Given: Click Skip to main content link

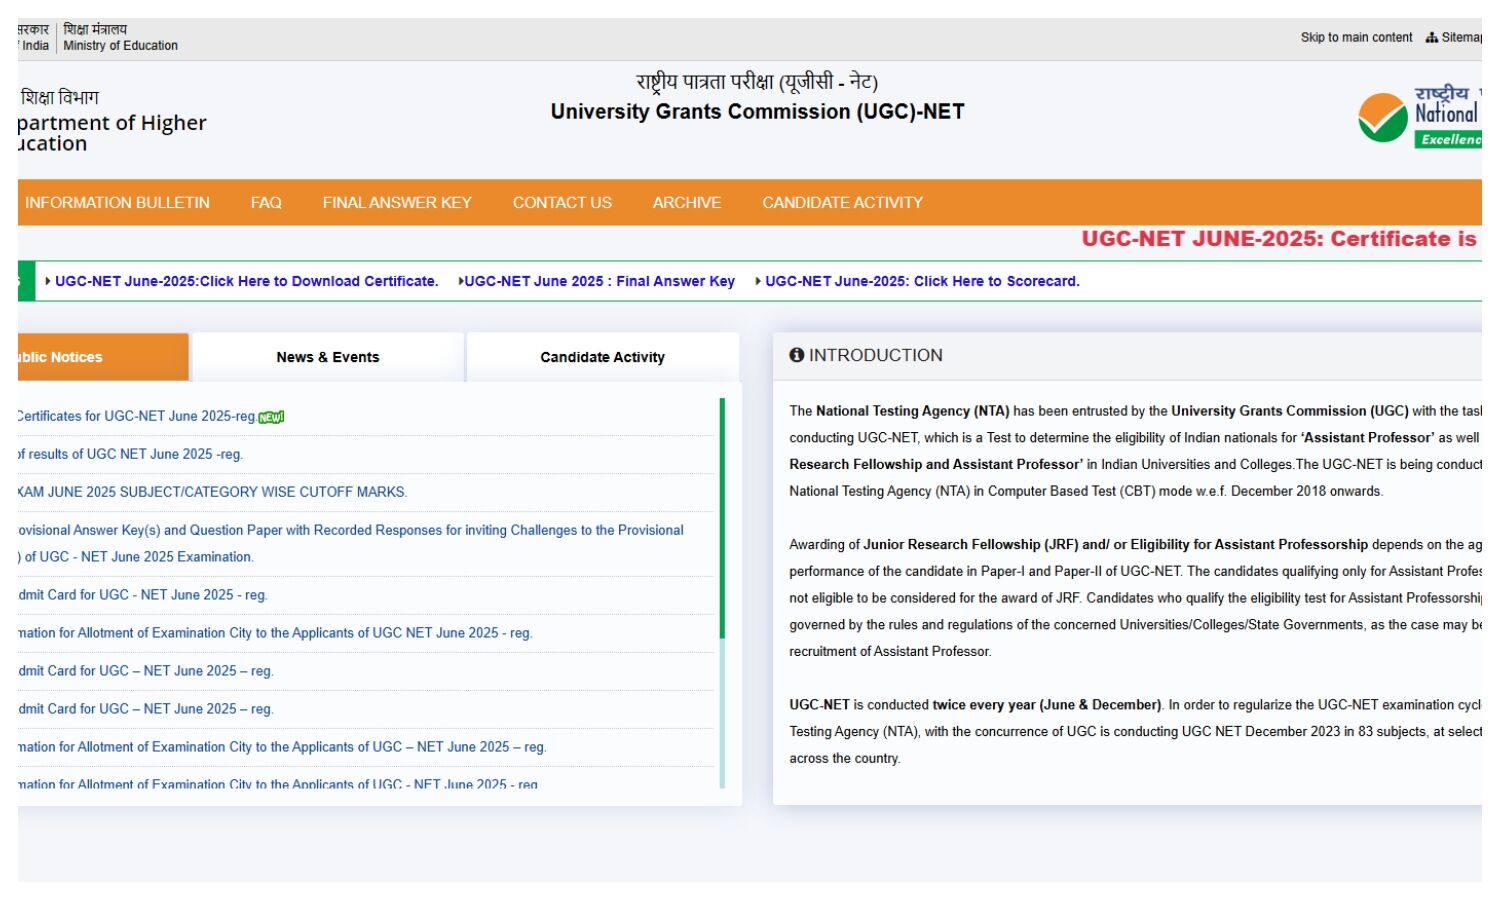Looking at the screenshot, I should 1356,38.
